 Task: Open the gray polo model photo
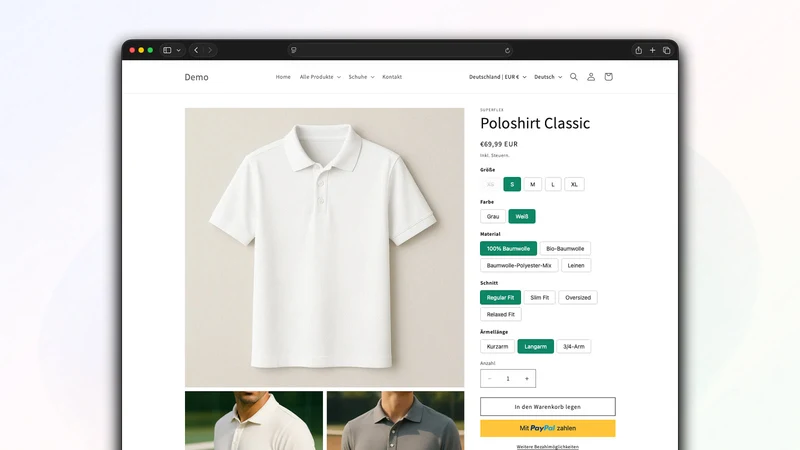click(395, 421)
